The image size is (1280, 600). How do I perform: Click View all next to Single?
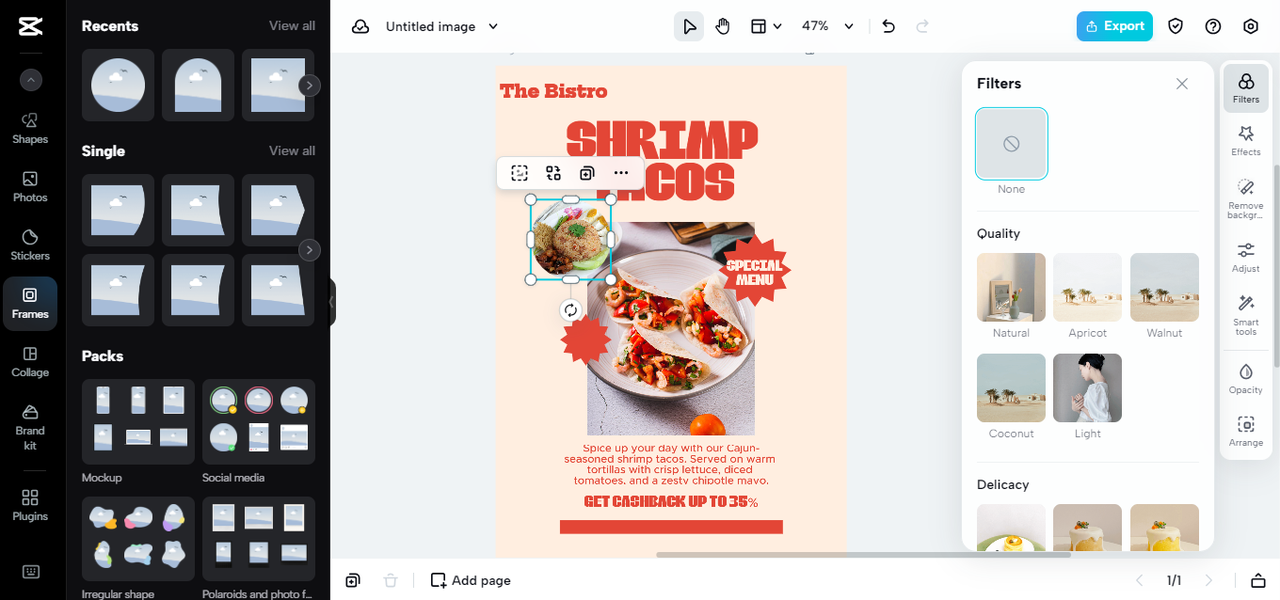292,151
